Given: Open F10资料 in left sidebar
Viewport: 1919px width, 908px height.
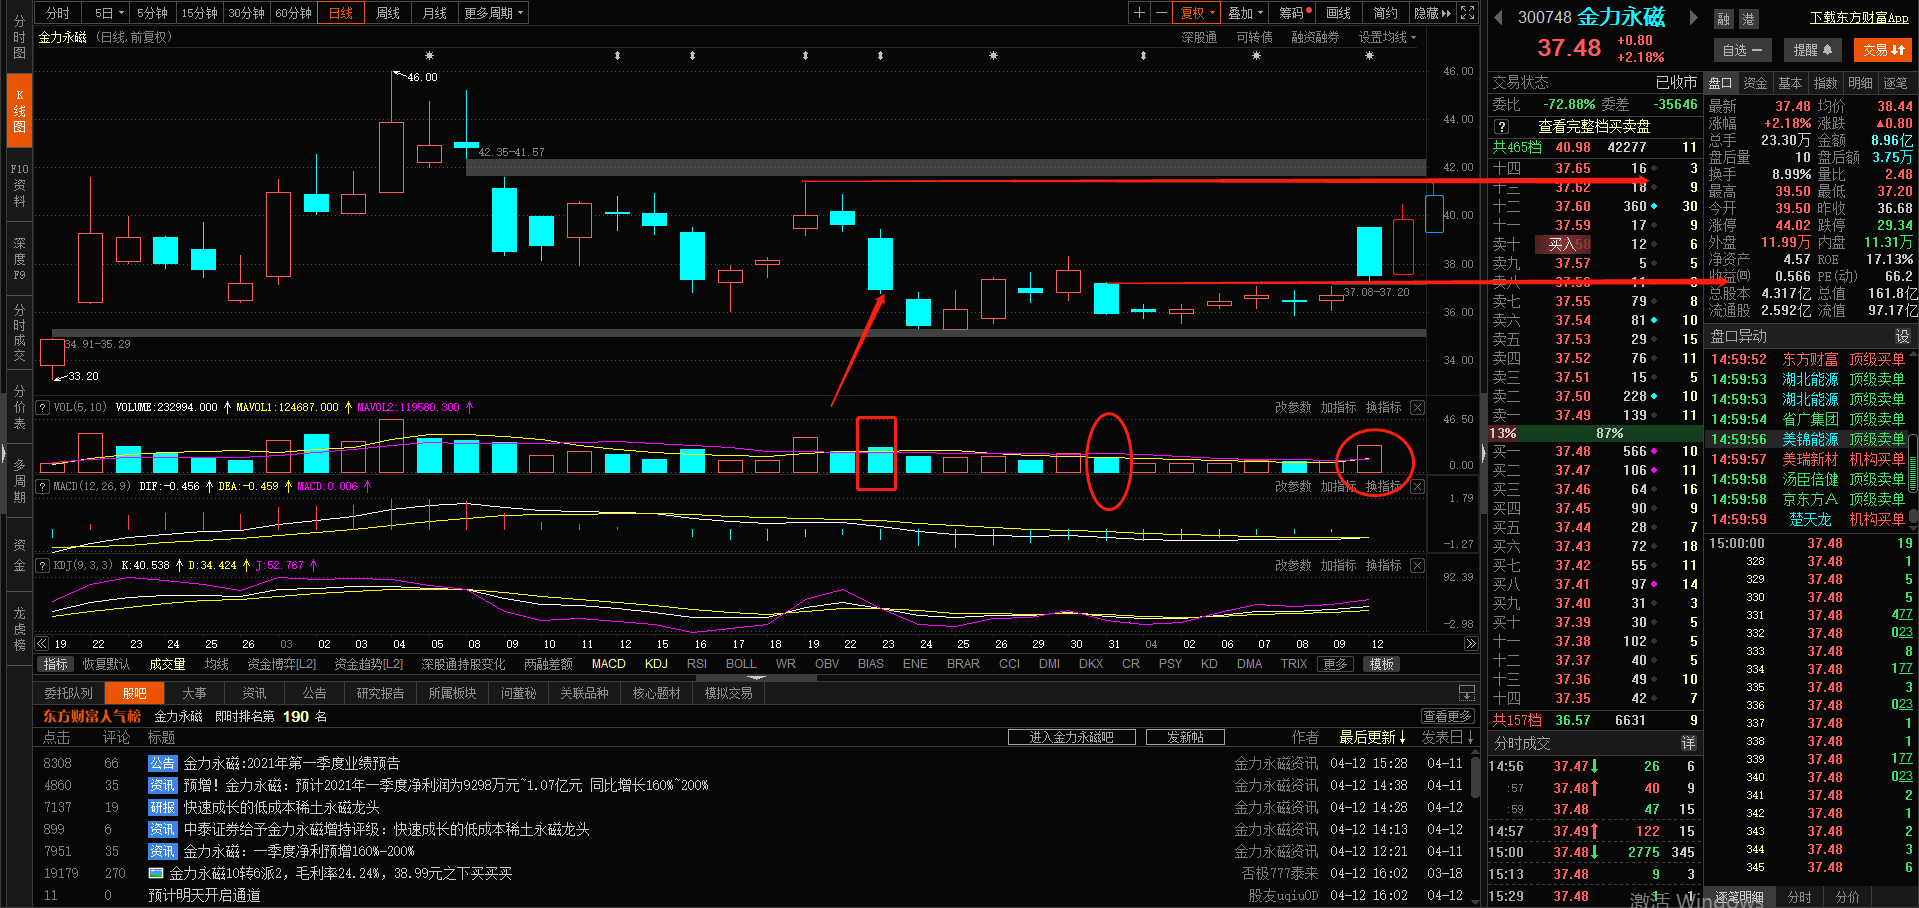Looking at the screenshot, I should 19,185.
